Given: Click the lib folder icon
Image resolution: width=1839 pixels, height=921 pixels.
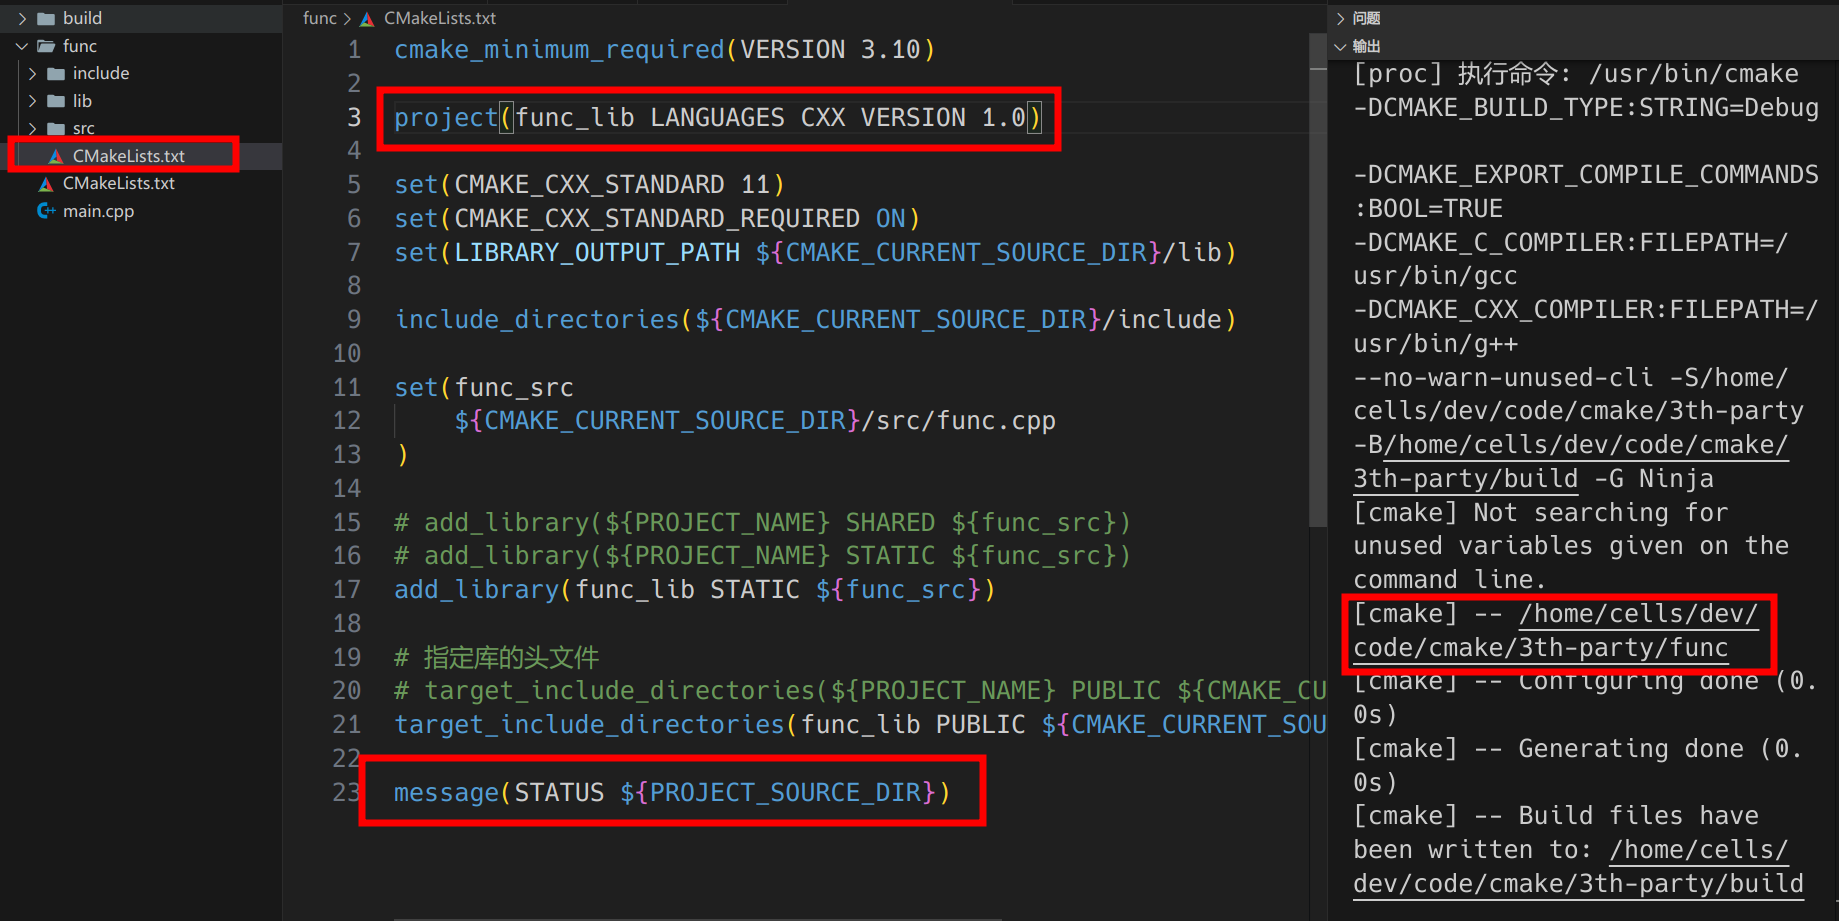Looking at the screenshot, I should pyautogui.click(x=56, y=101).
